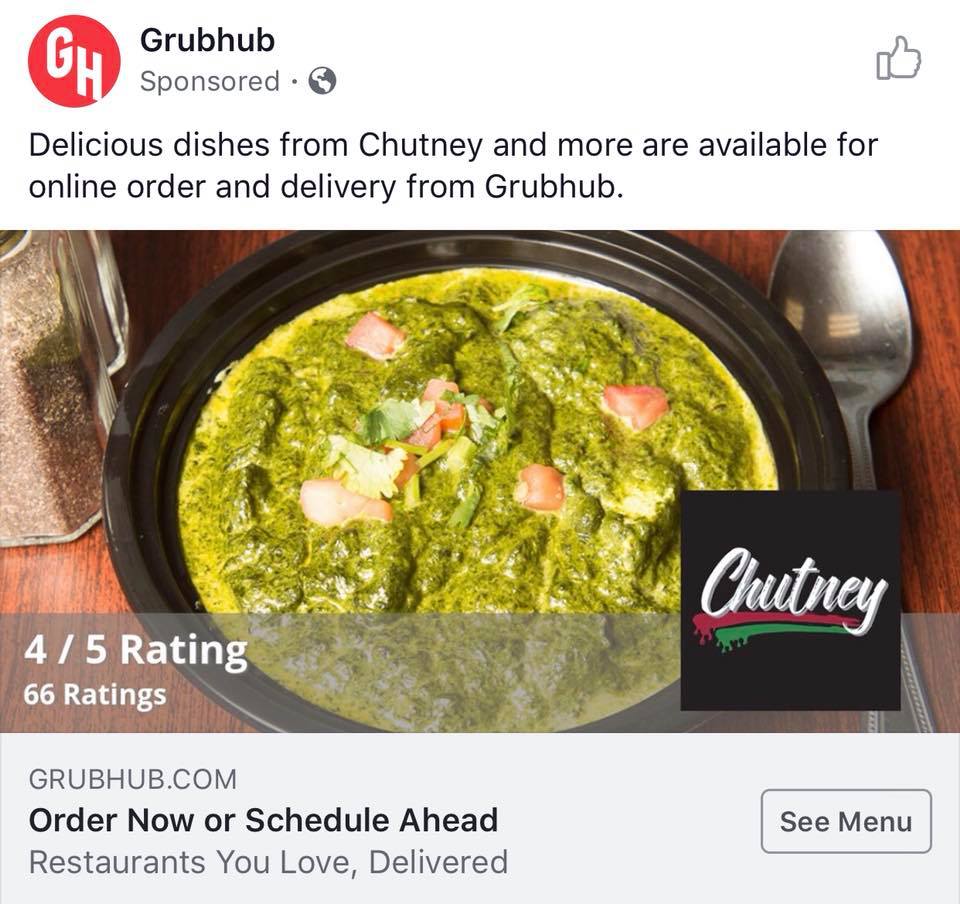This screenshot has height=904, width=960.
Task: Tap the ad caption mentioning Chutney dishes
Action: pyautogui.click(x=453, y=165)
